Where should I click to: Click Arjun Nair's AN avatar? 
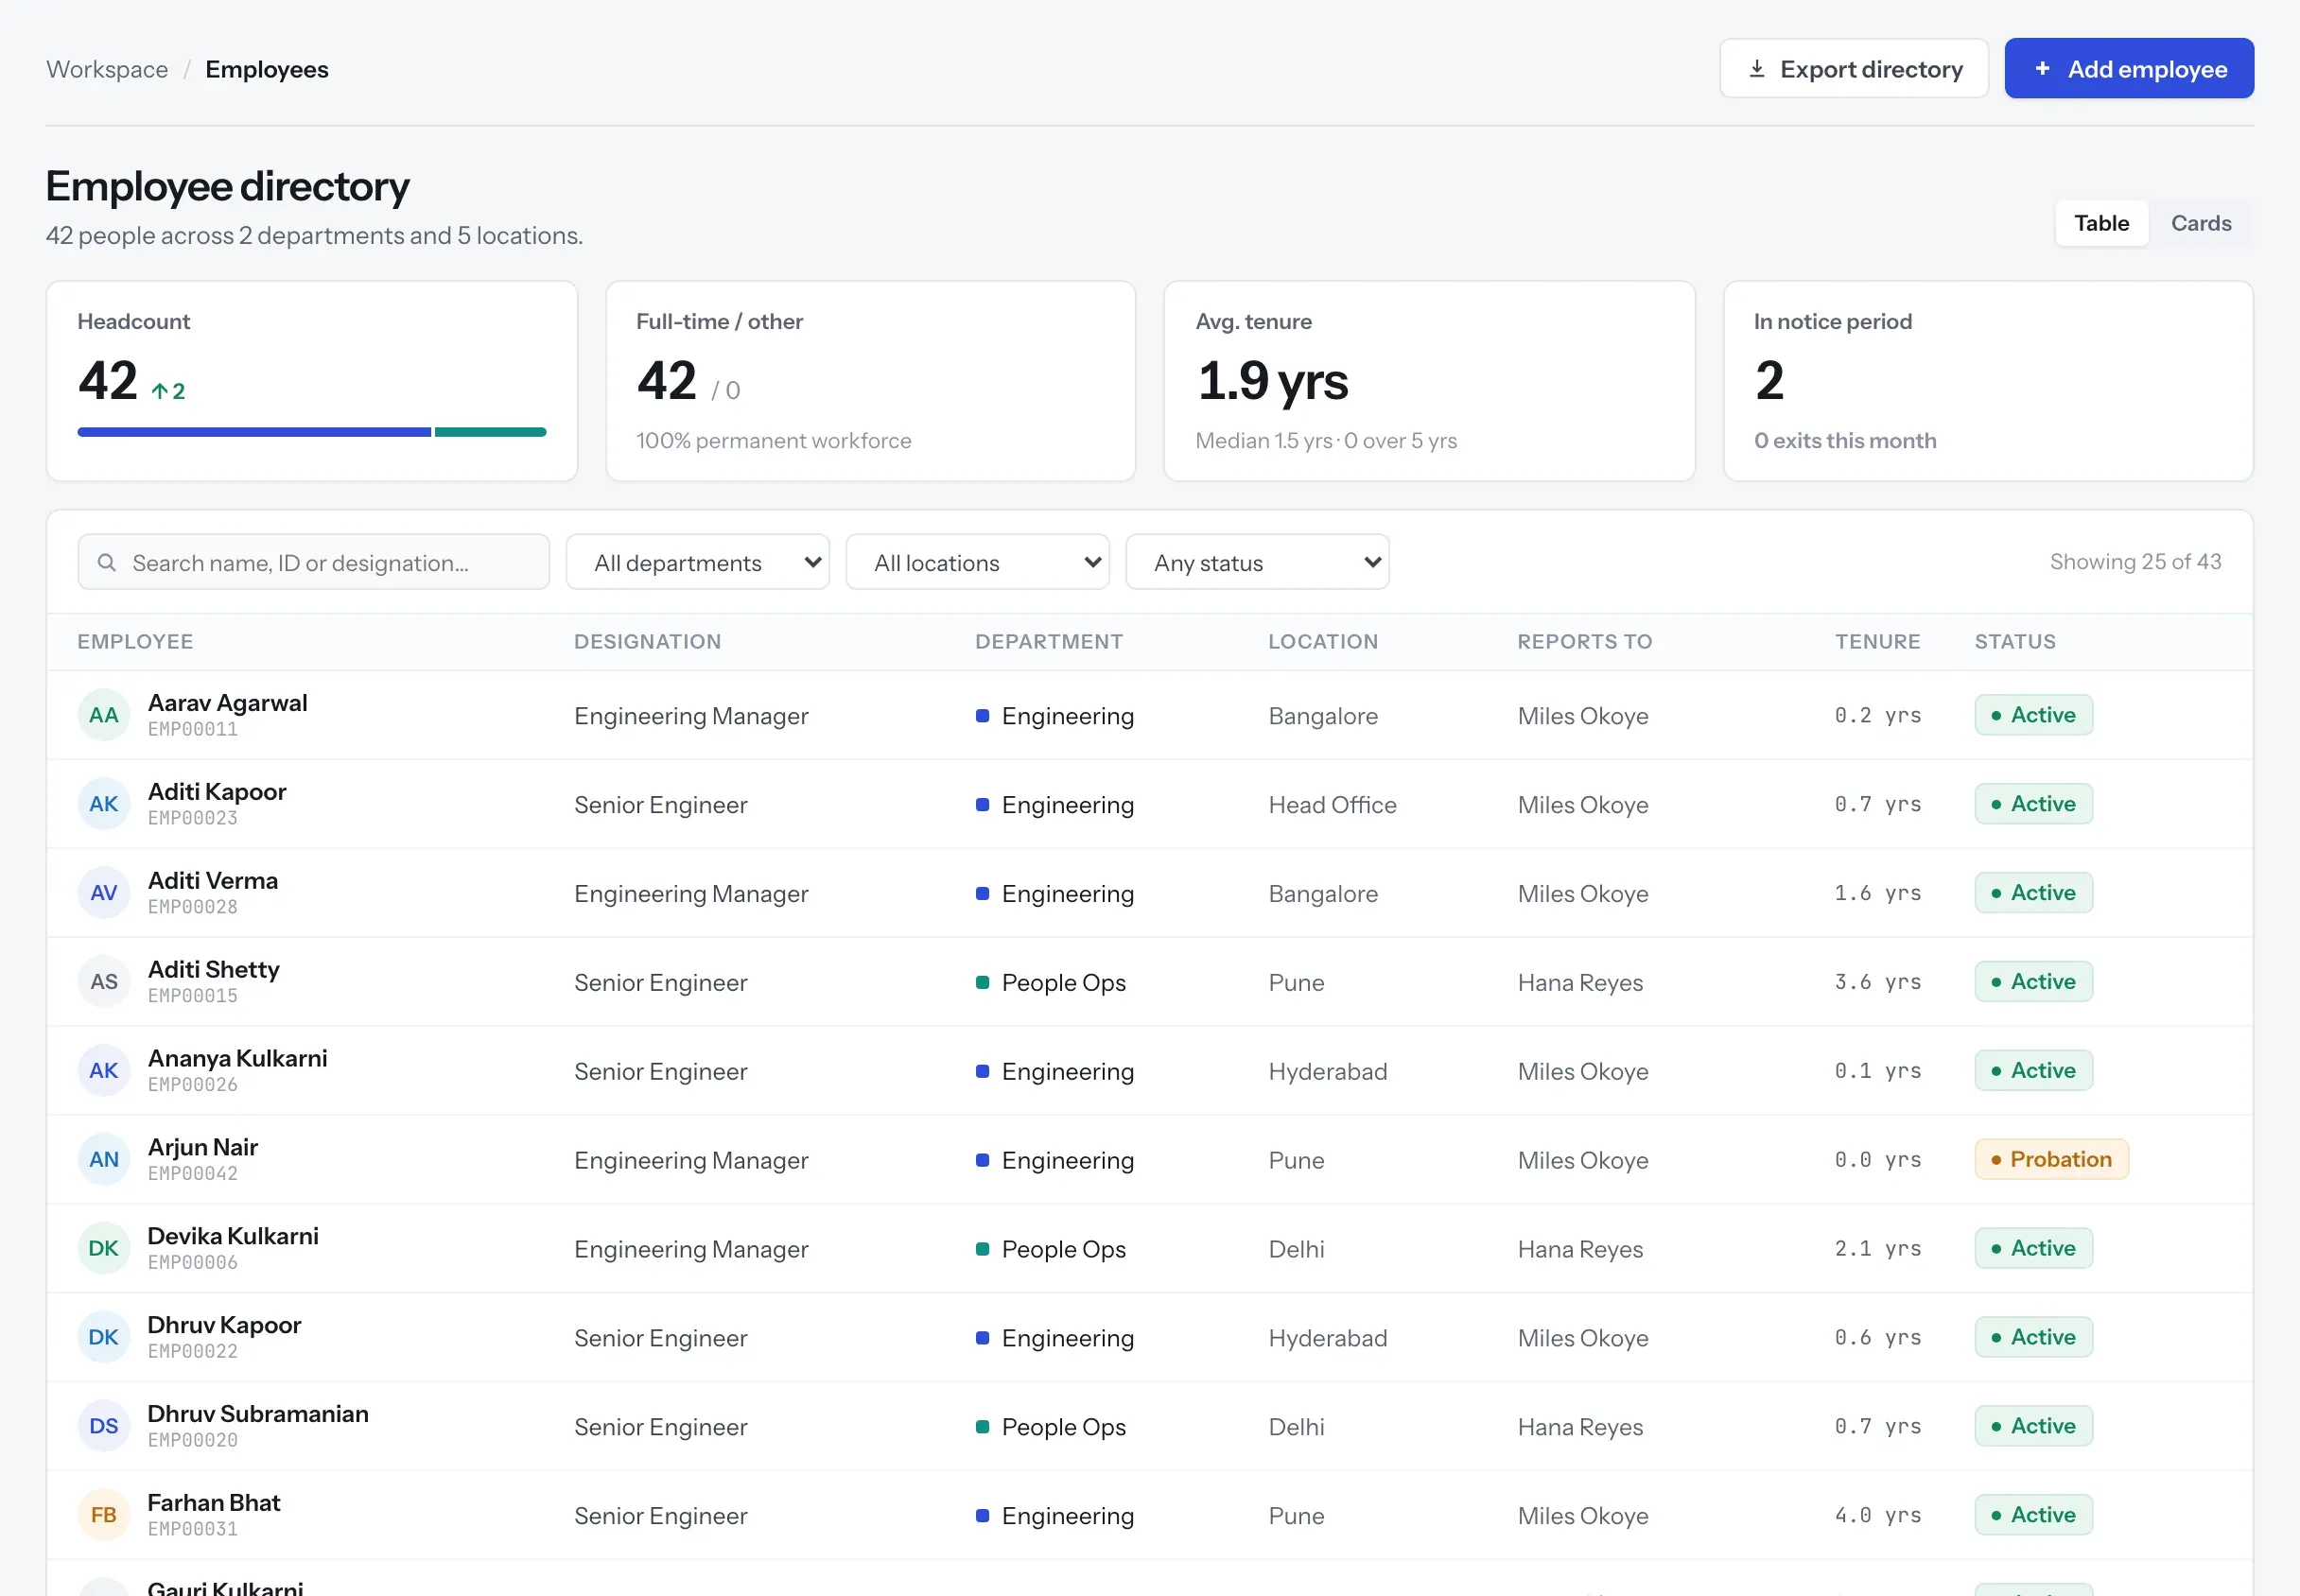(x=104, y=1159)
